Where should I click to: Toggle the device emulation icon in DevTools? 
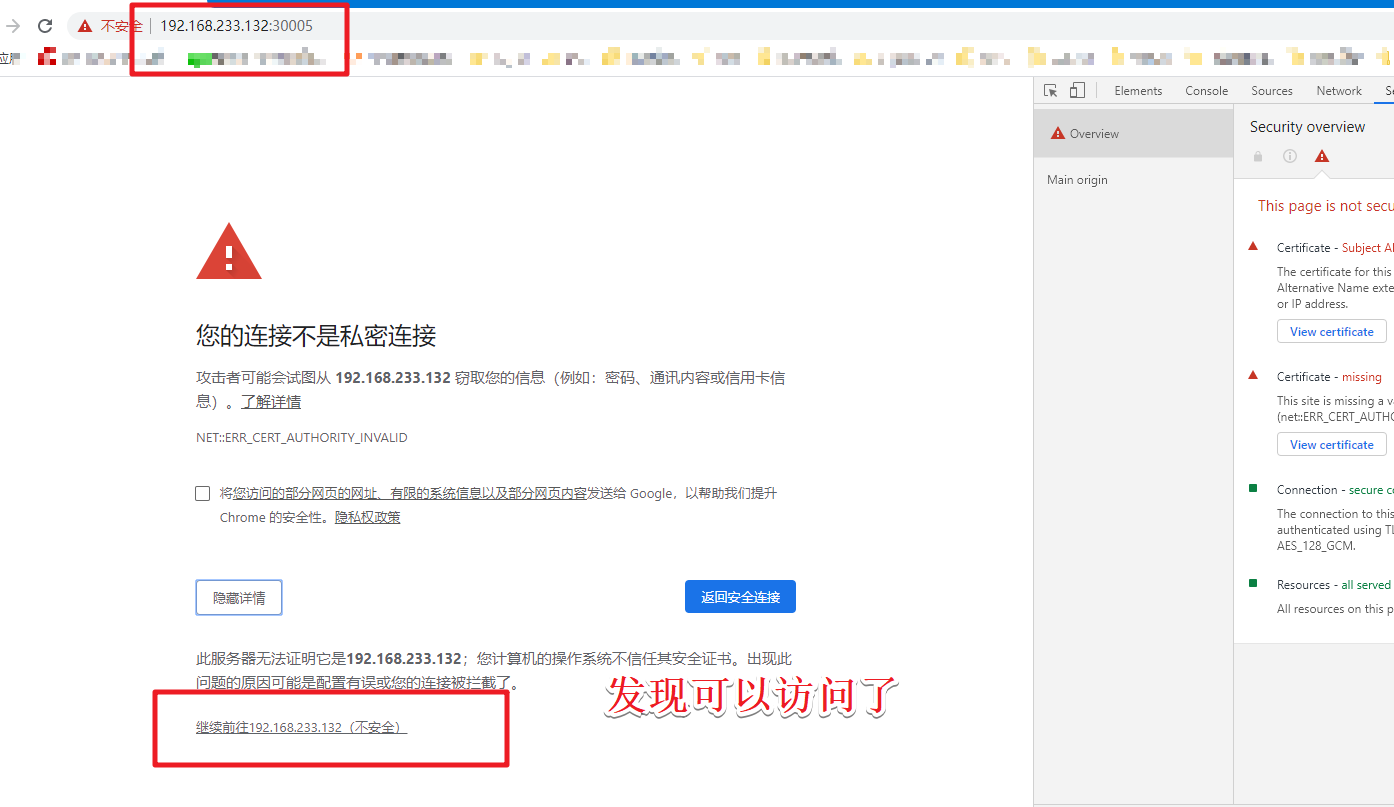point(1077,90)
